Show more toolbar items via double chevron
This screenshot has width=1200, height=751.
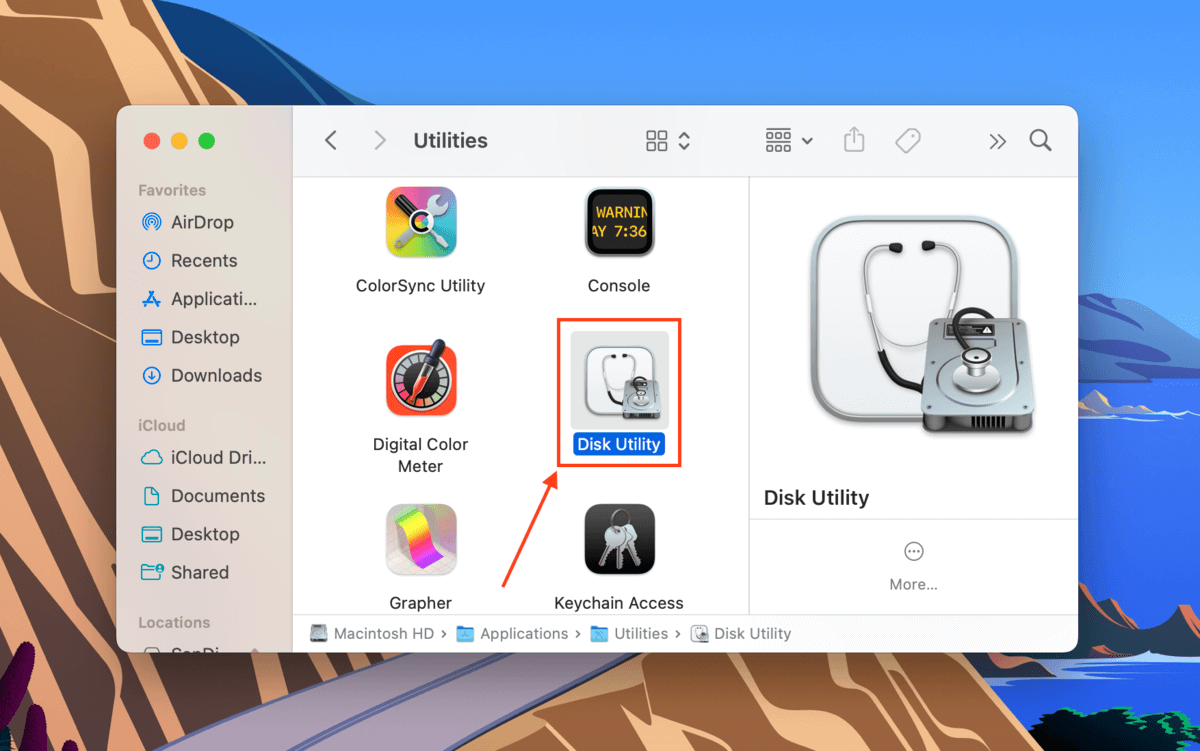coord(997,141)
